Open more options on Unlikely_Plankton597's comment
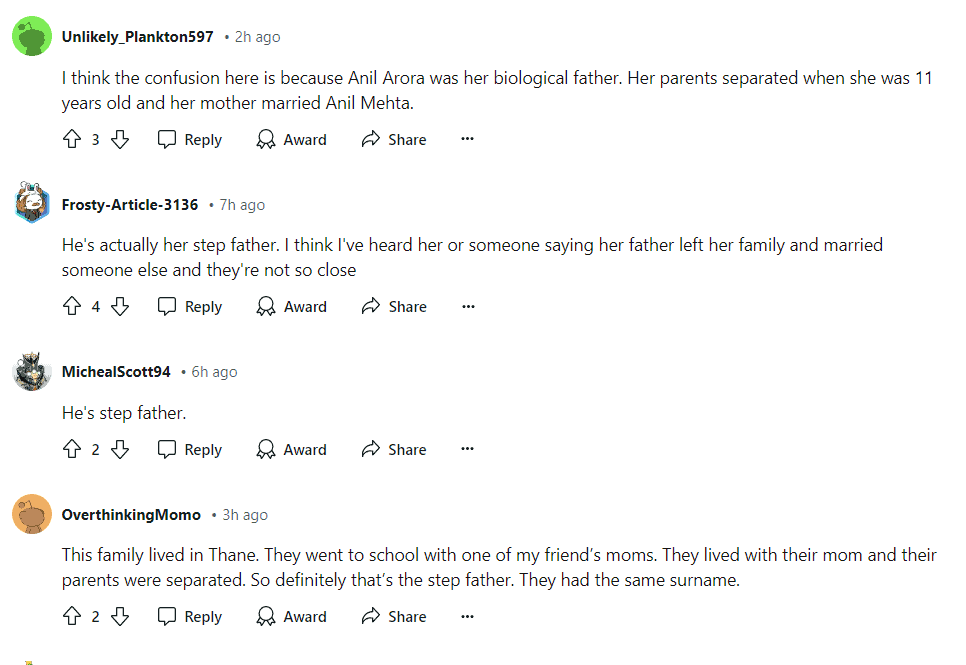The height and width of the screenshot is (665, 966). tap(468, 139)
